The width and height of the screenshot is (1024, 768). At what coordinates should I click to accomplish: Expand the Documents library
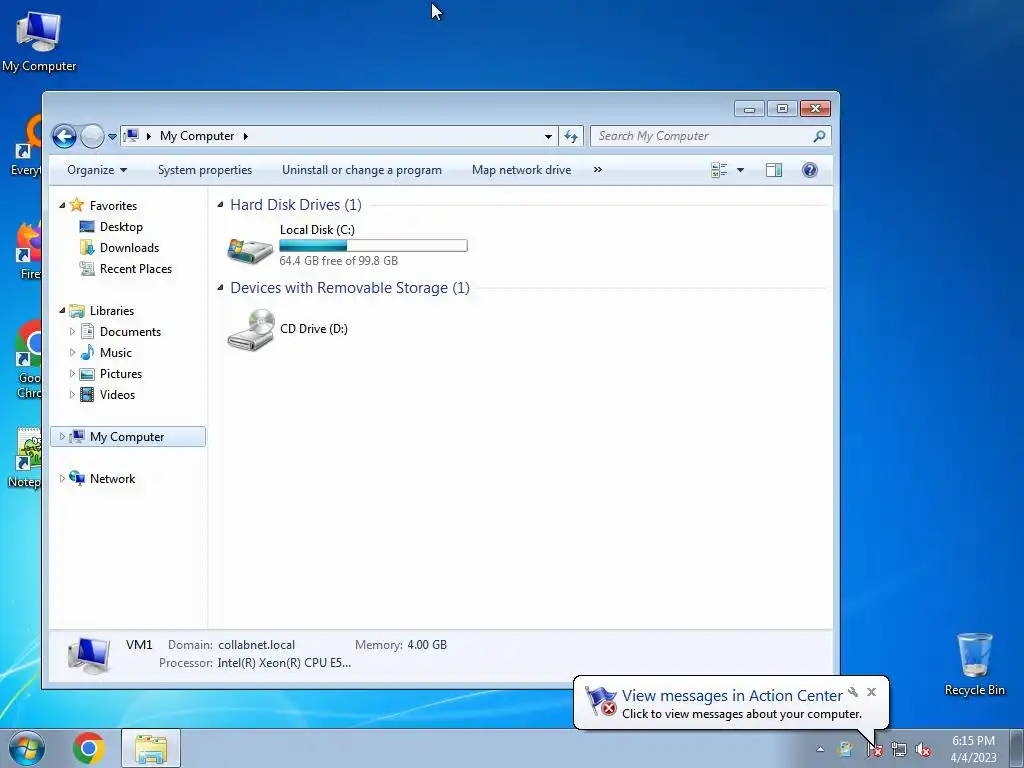click(x=72, y=332)
